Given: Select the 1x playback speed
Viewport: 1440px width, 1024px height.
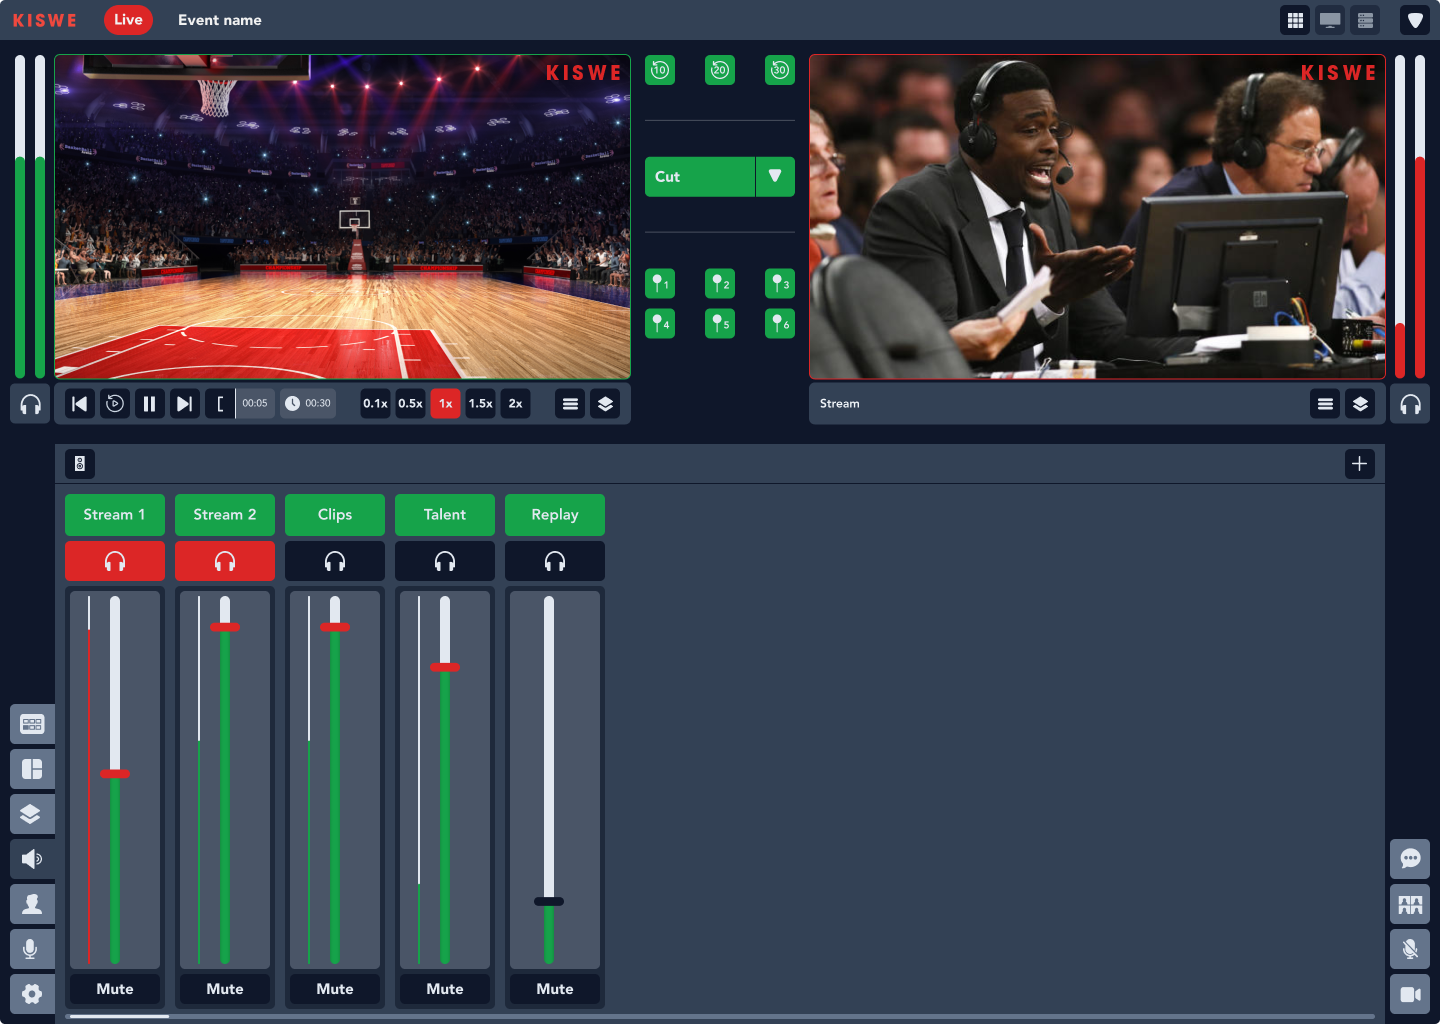Looking at the screenshot, I should pos(446,404).
